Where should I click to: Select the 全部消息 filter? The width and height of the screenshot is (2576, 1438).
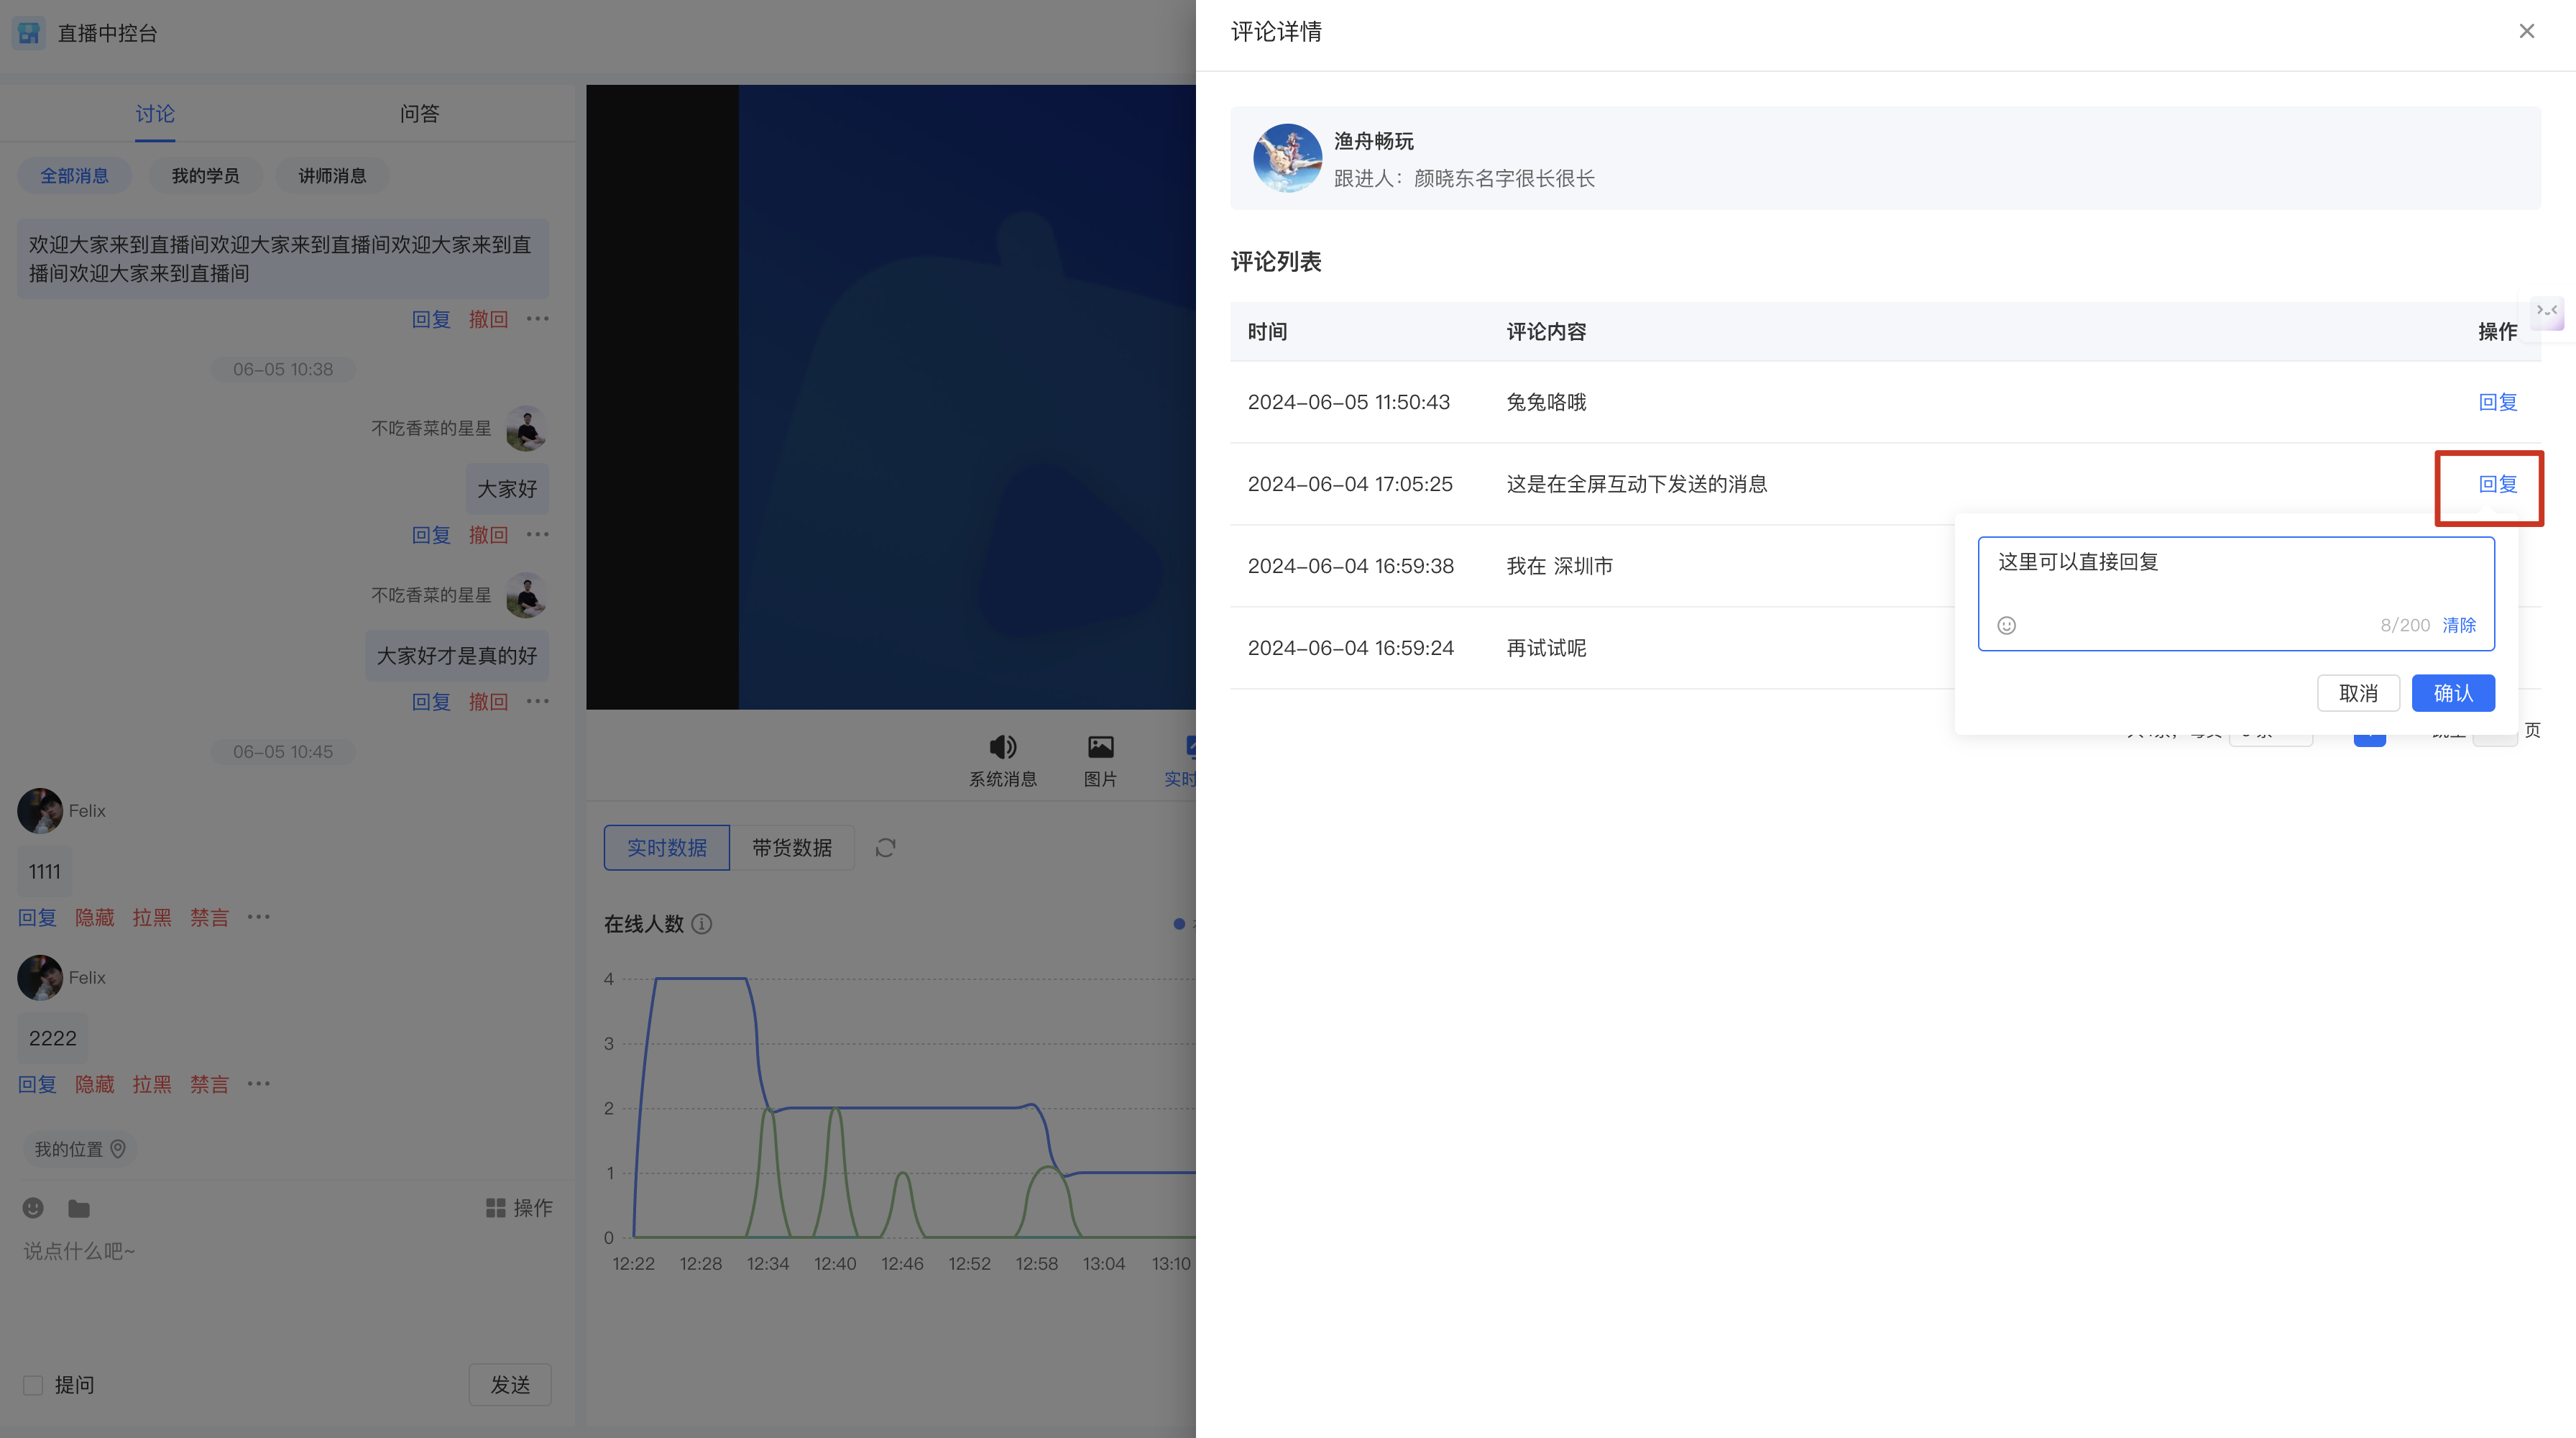coord(75,176)
